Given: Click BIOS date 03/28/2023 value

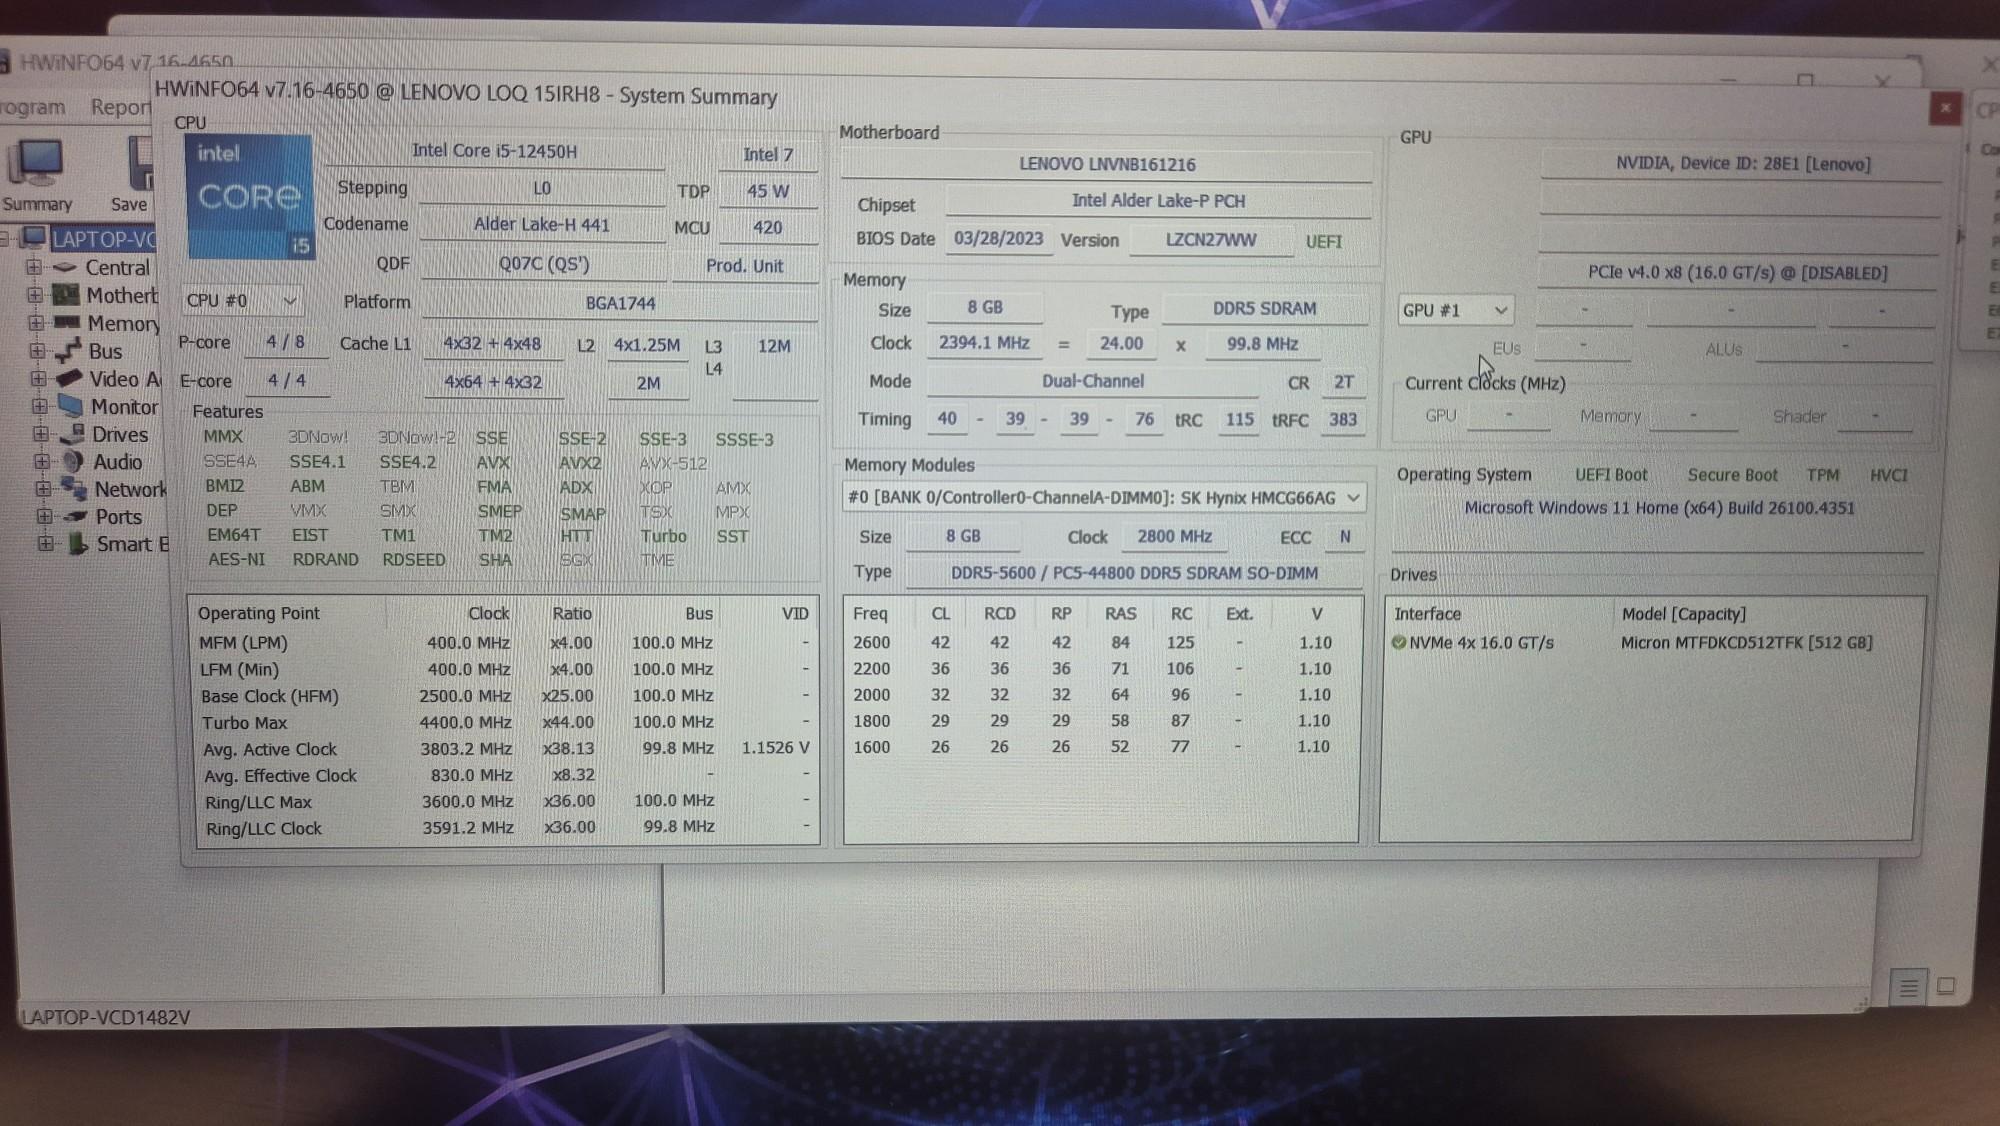Looking at the screenshot, I should click(x=998, y=238).
